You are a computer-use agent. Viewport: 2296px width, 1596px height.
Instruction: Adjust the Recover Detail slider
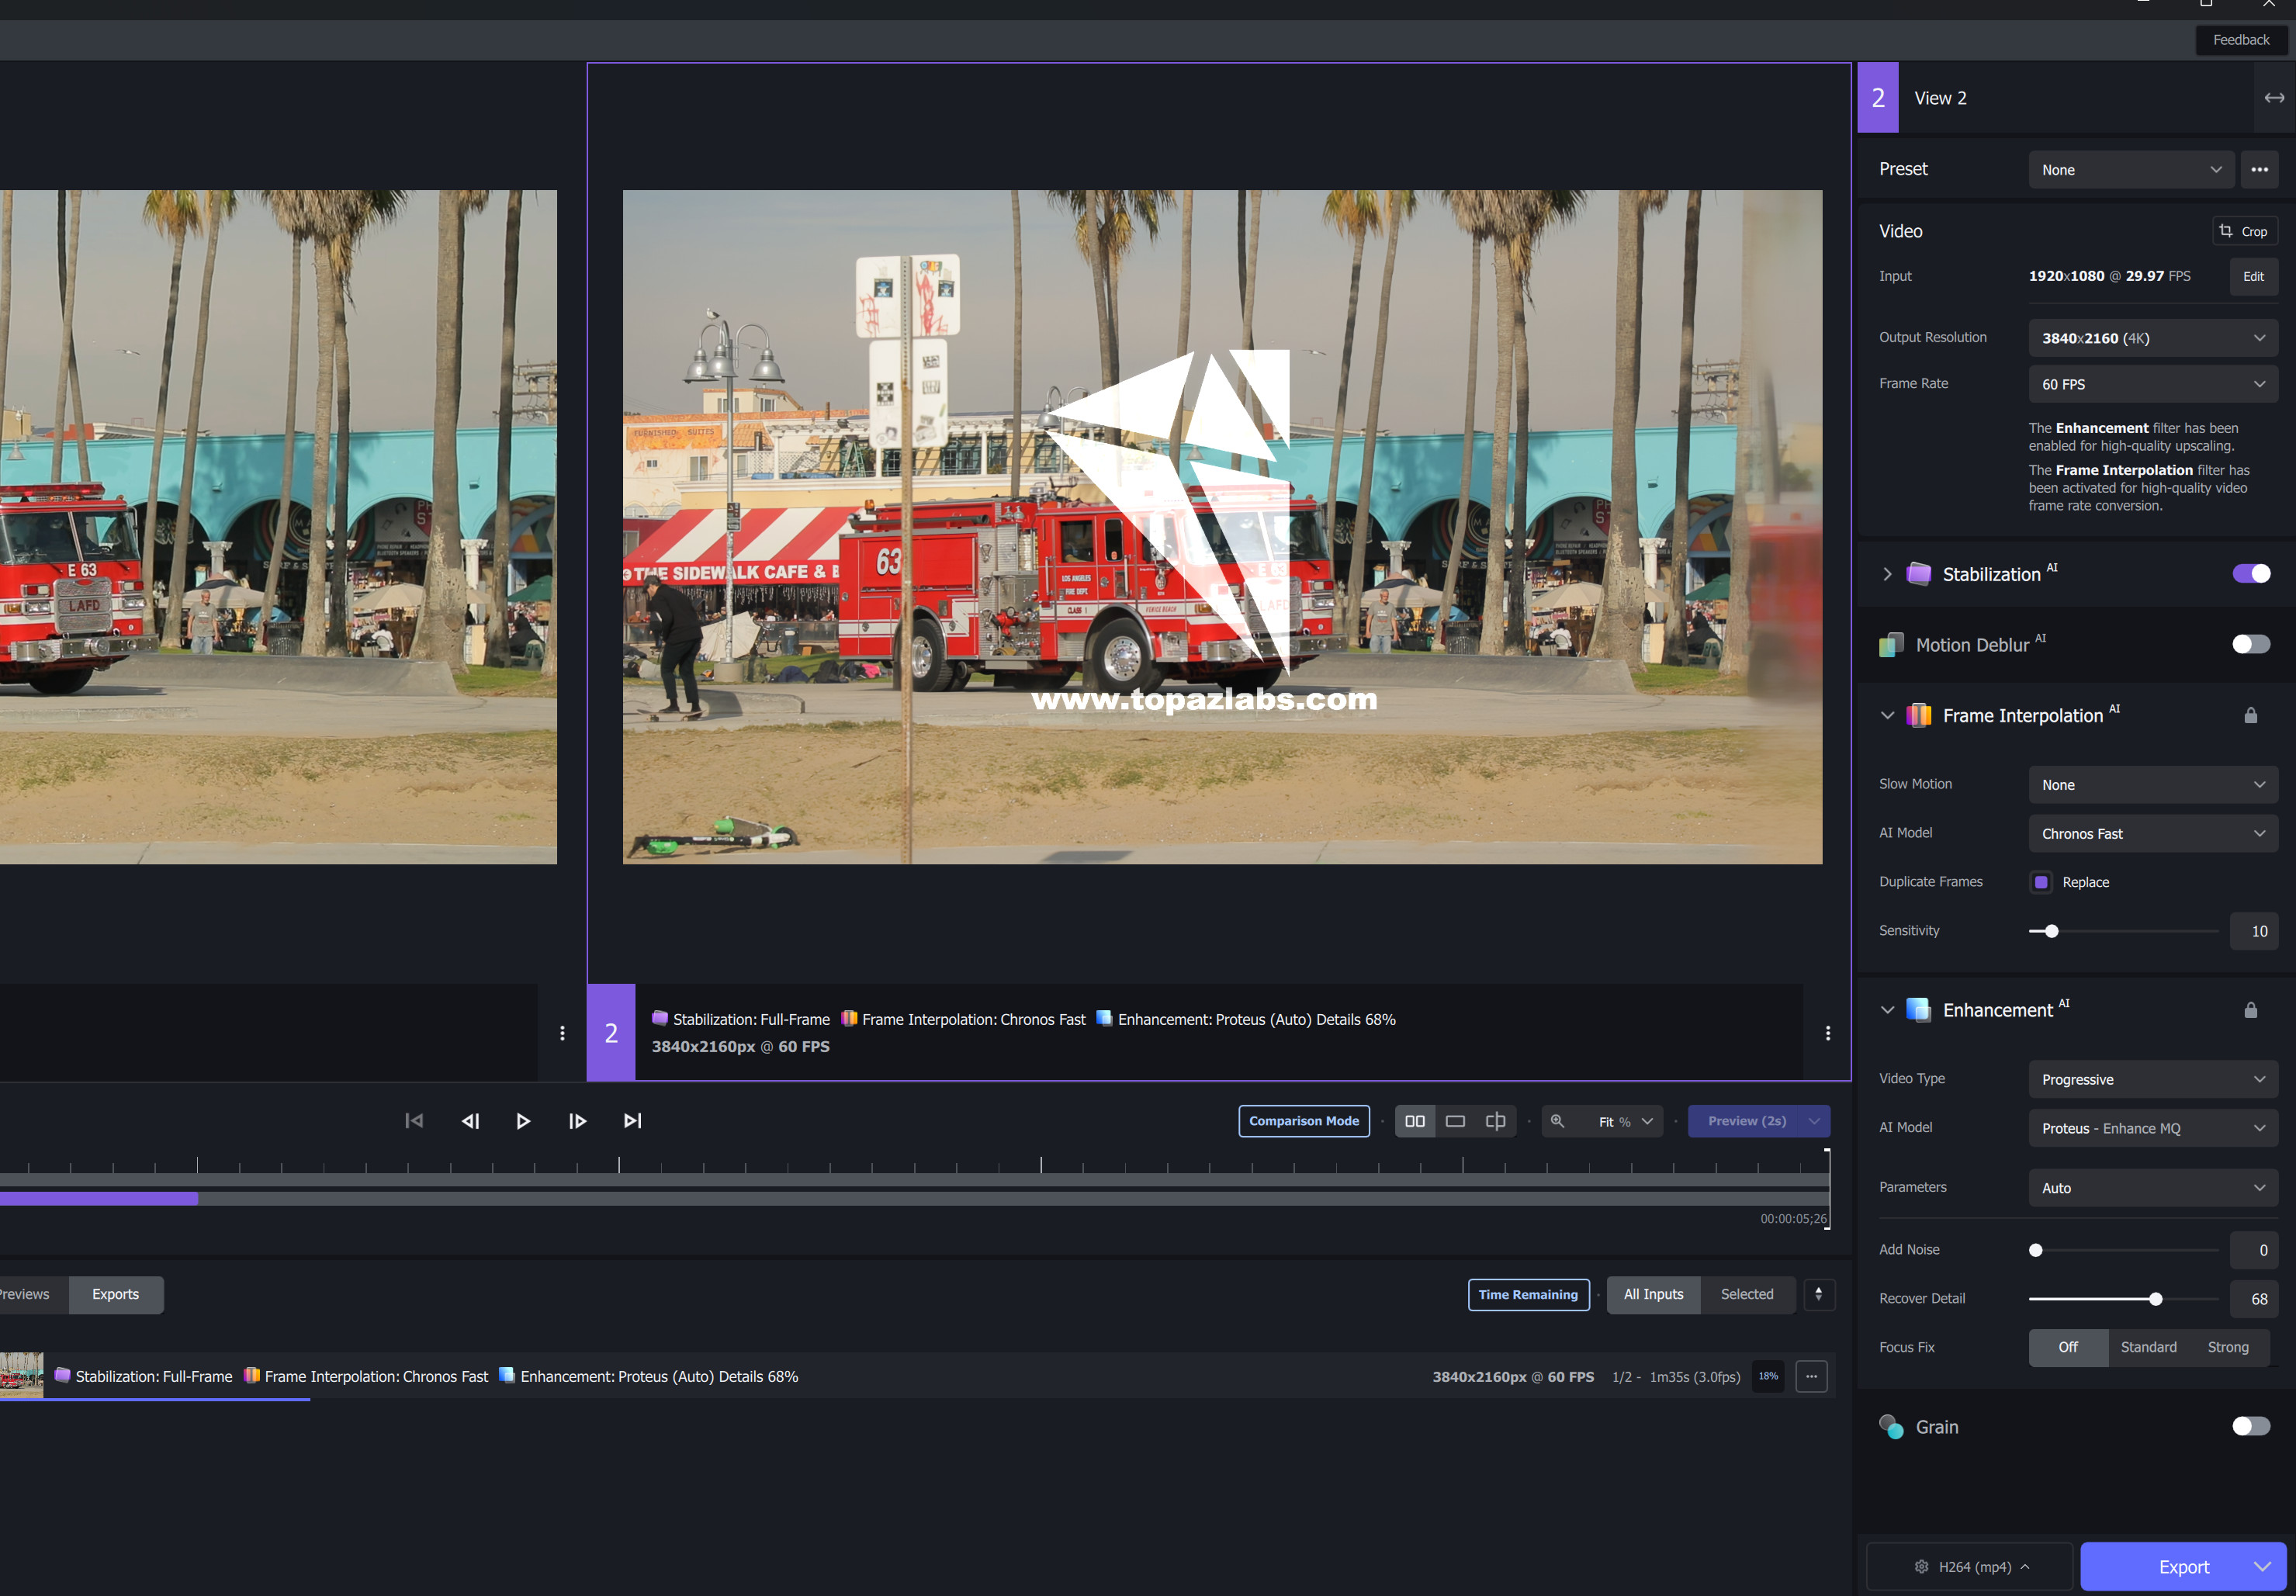[2155, 1299]
